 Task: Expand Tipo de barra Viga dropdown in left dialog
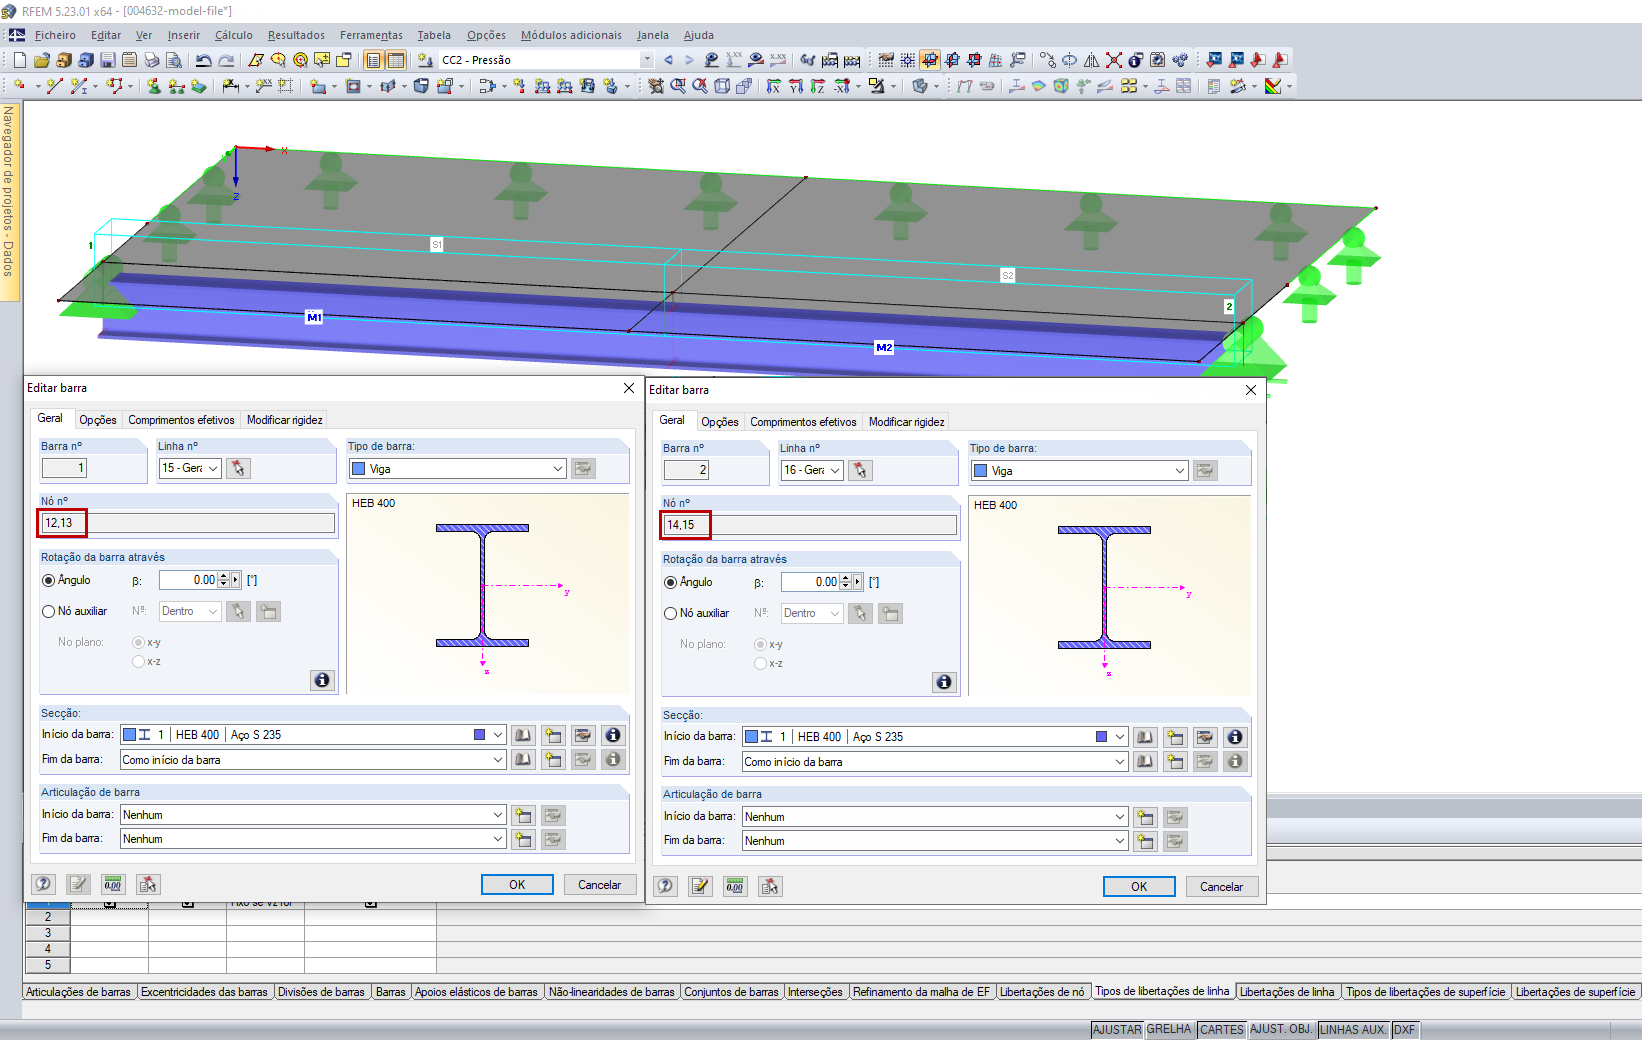coord(558,469)
